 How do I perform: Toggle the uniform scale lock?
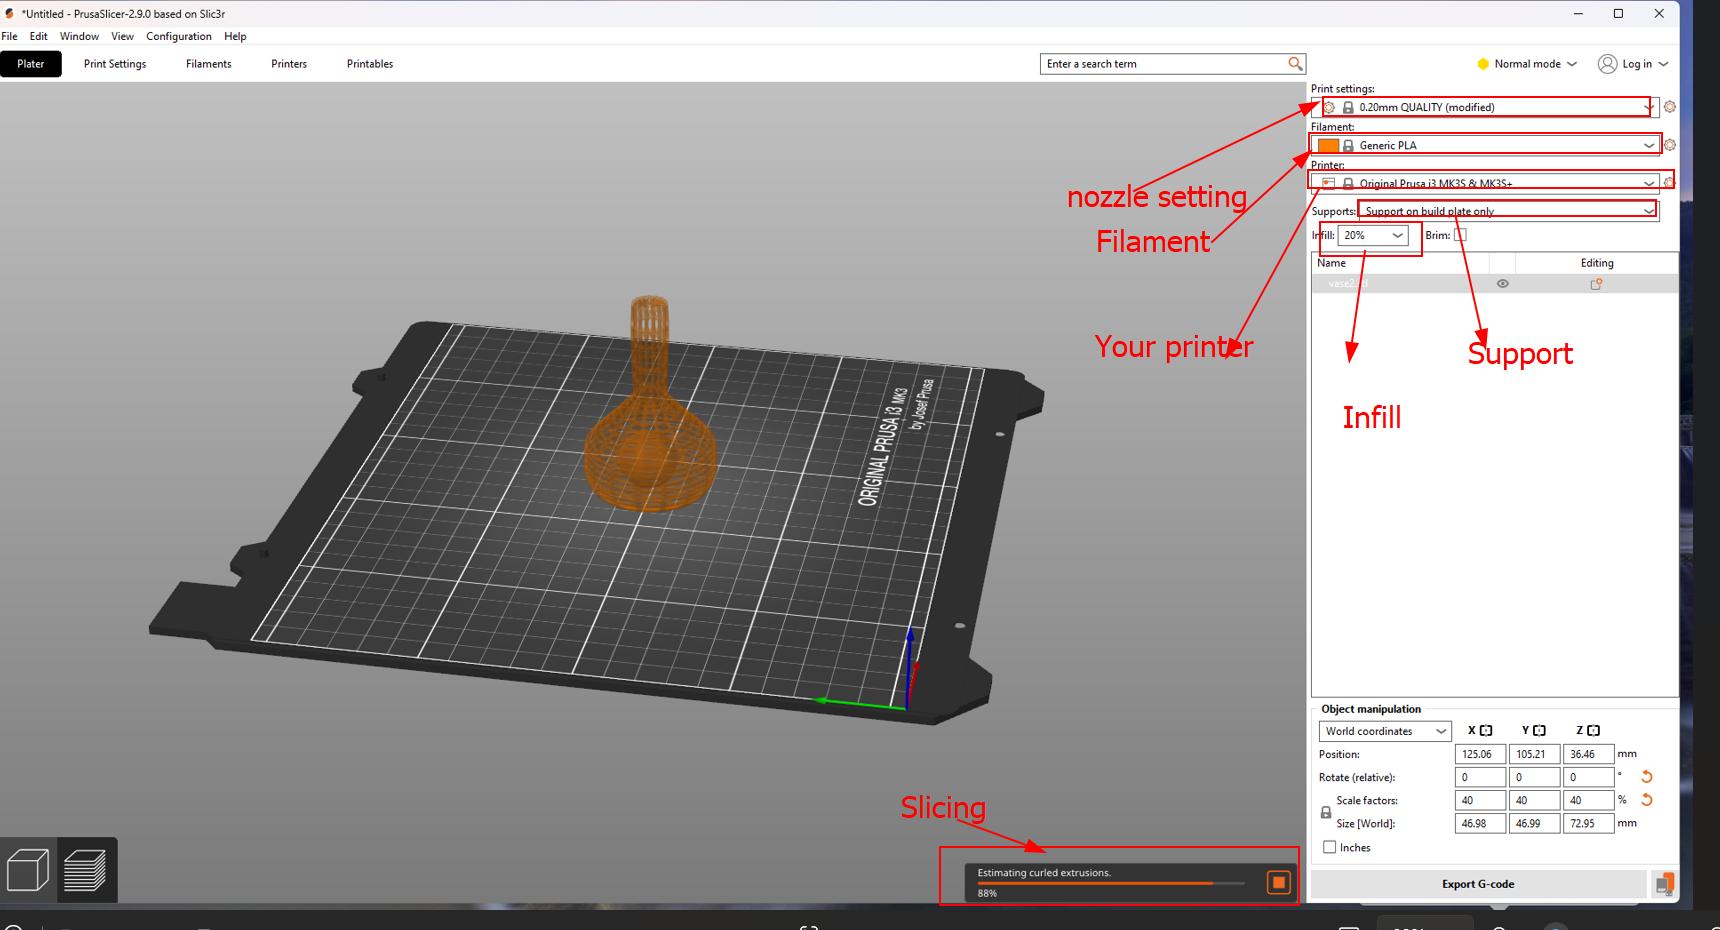pyautogui.click(x=1326, y=812)
